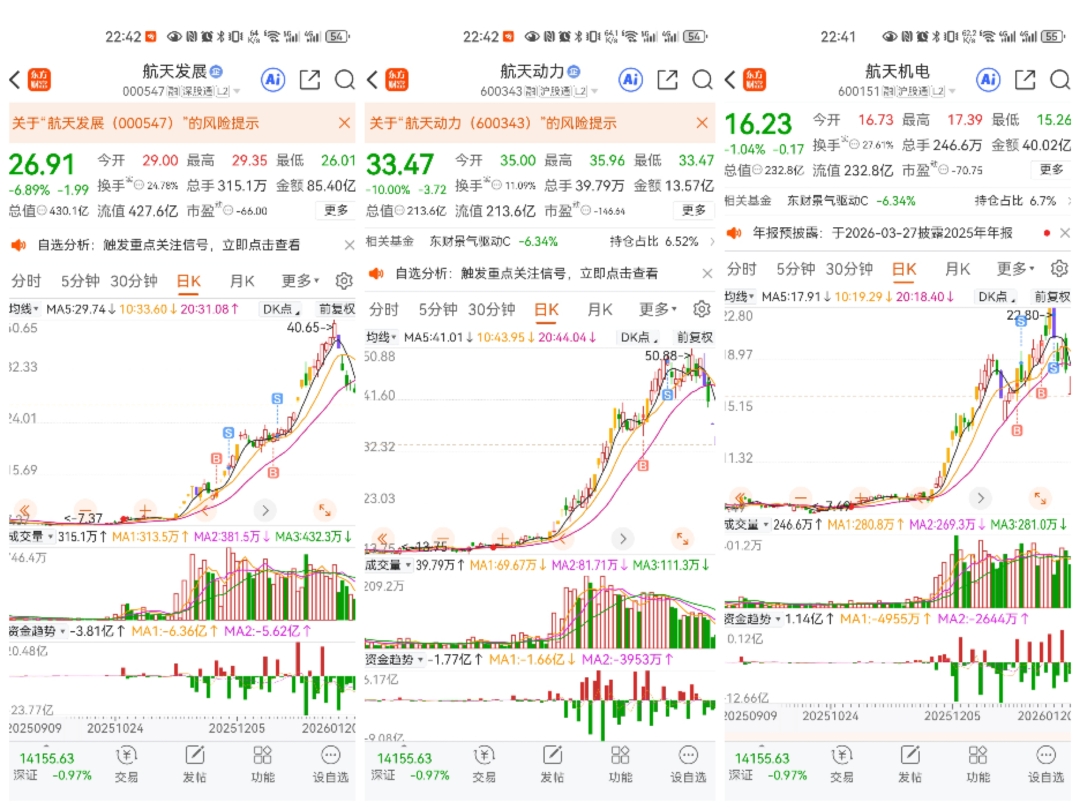Open chart settings gear on 航天发展 screen
The image size is (1080, 810).
[x=344, y=281]
